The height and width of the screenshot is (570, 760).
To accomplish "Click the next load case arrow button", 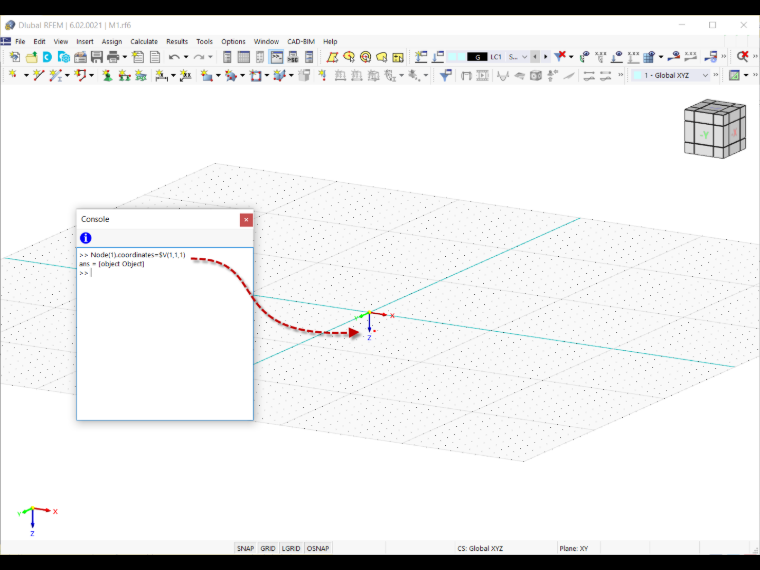I will 546,57.
